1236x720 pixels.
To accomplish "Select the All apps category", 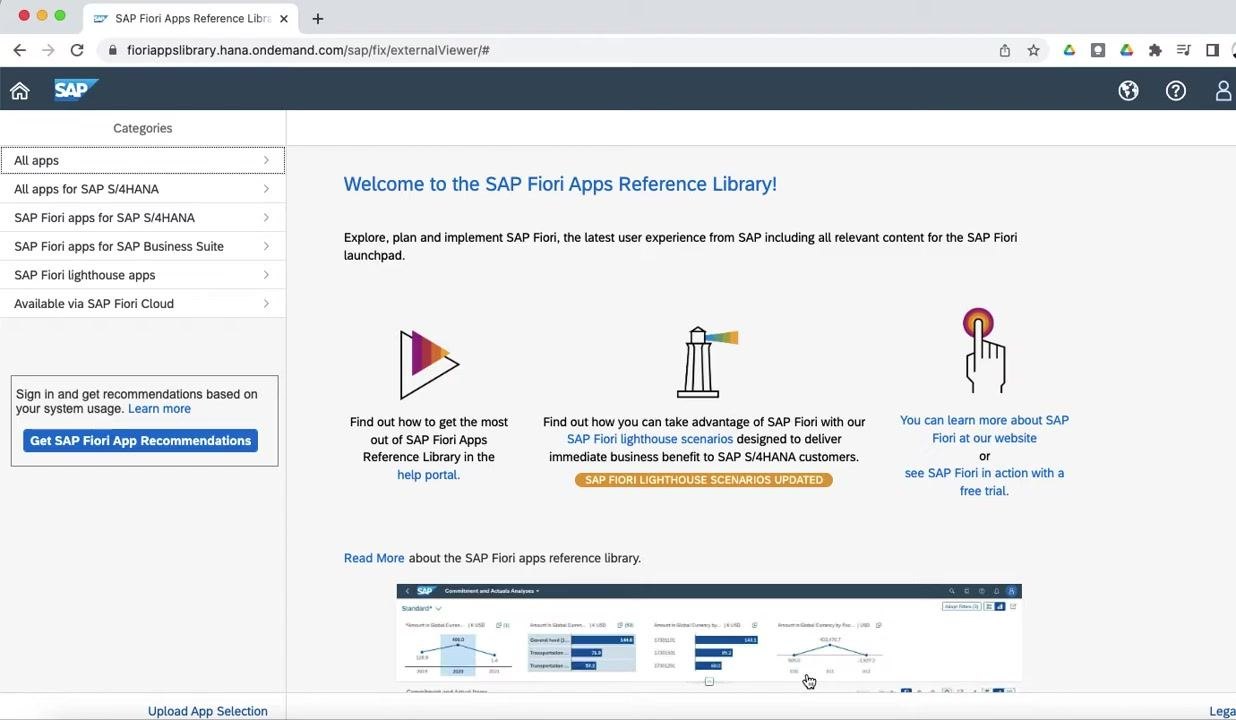I will click(x=143, y=160).
